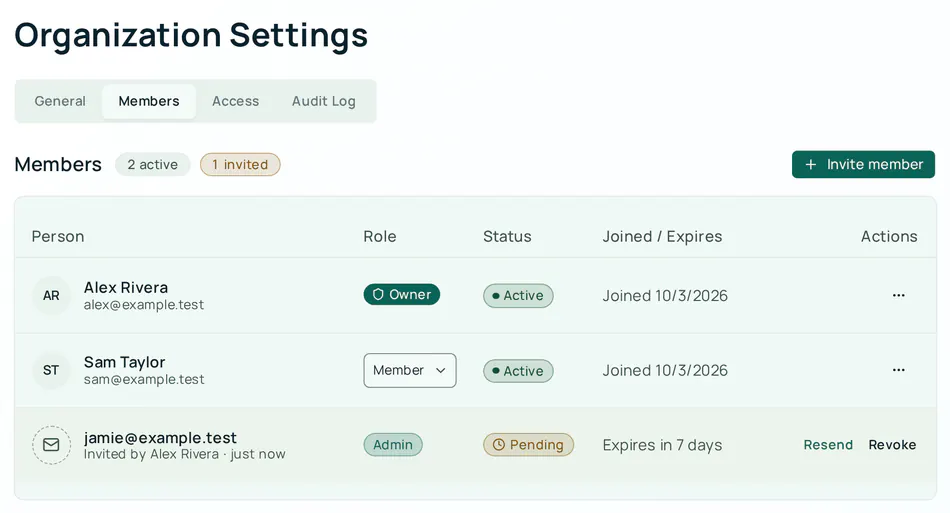Go to the Audit Log tab
950x513 pixels.
pyautogui.click(x=324, y=101)
